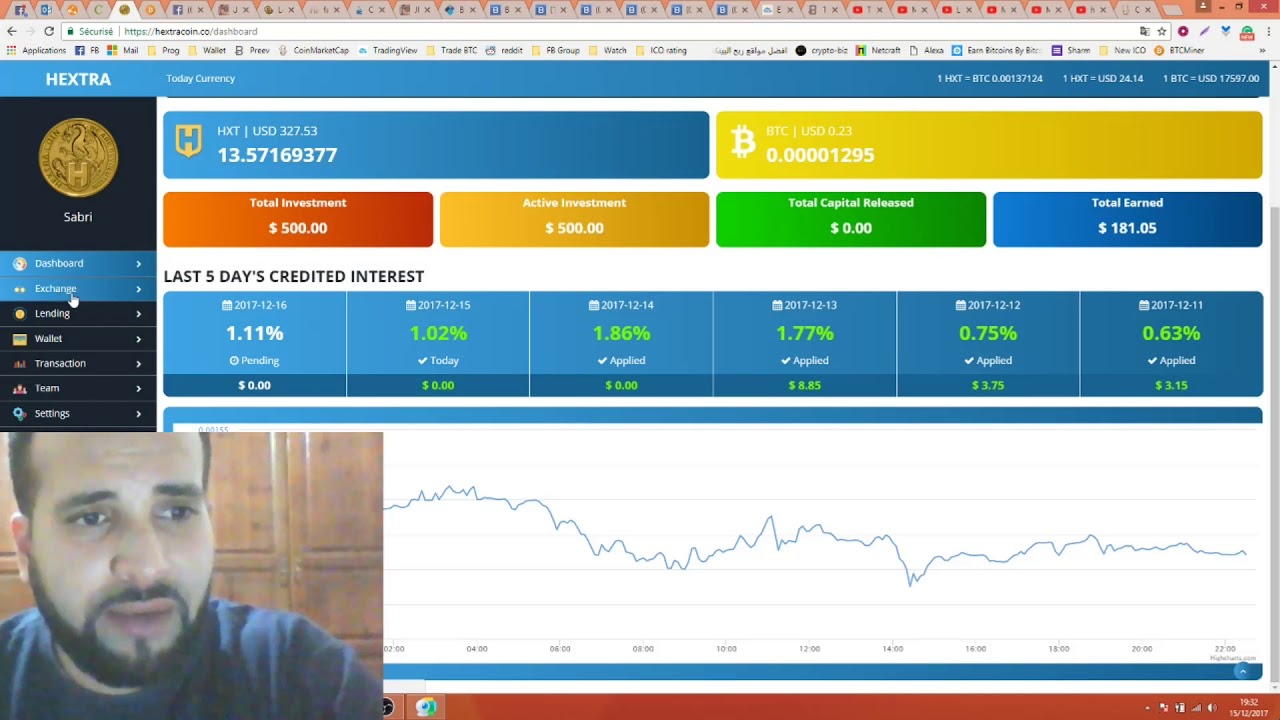Click the HEXTRA logo title
This screenshot has width=1280, height=720.
coord(78,79)
